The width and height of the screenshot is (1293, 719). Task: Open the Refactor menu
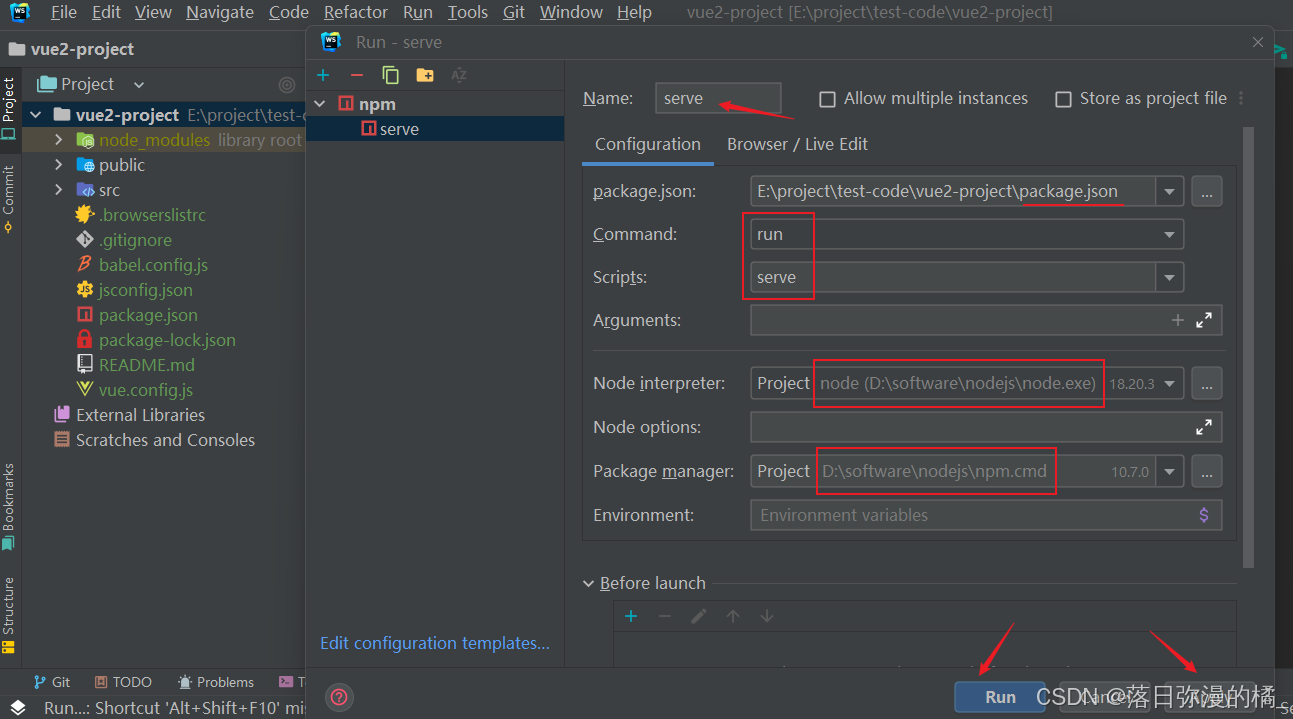click(x=356, y=12)
